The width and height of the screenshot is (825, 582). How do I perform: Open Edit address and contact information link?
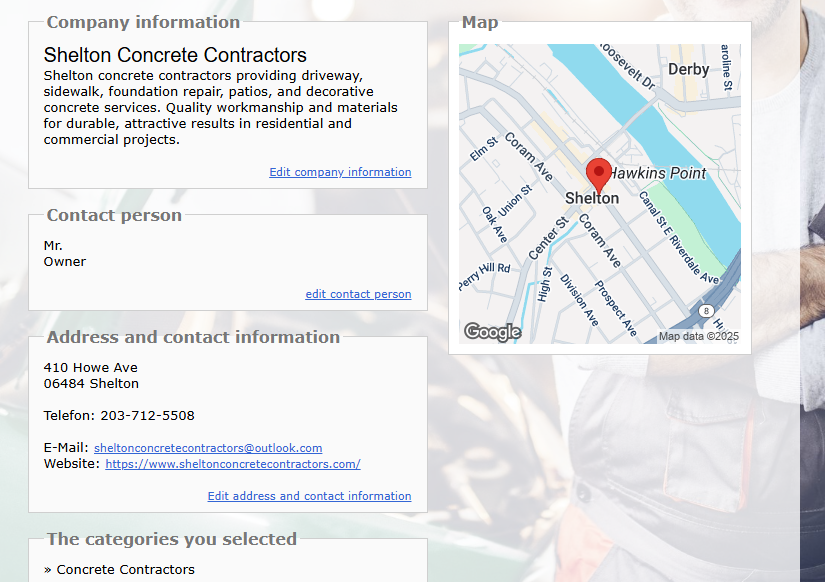point(309,496)
